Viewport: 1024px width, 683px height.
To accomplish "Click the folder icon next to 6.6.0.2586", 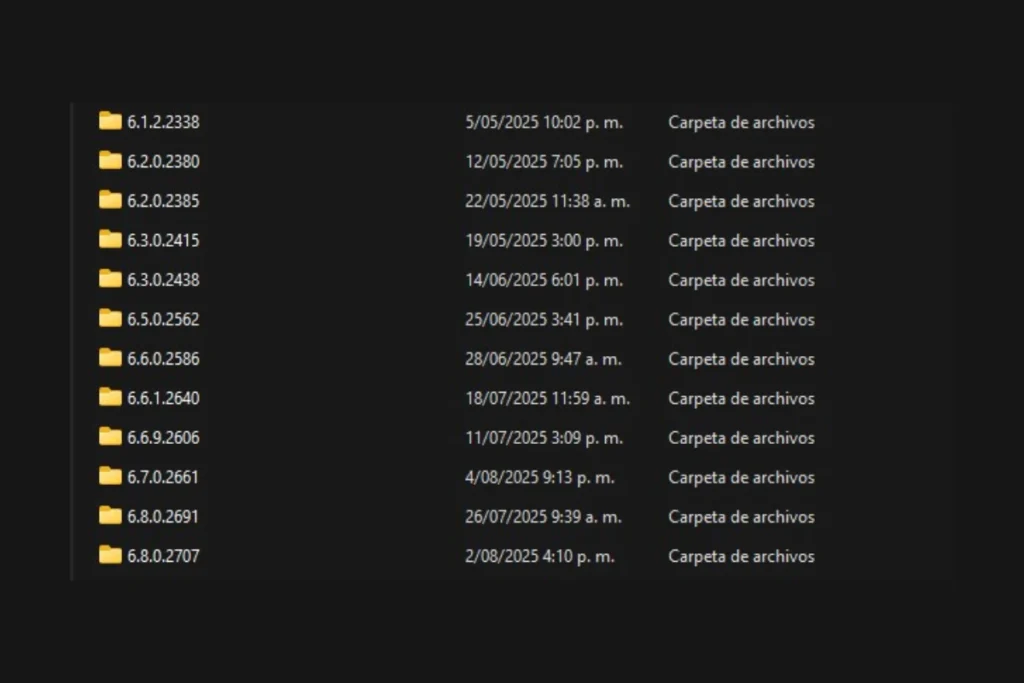I will click(x=109, y=358).
